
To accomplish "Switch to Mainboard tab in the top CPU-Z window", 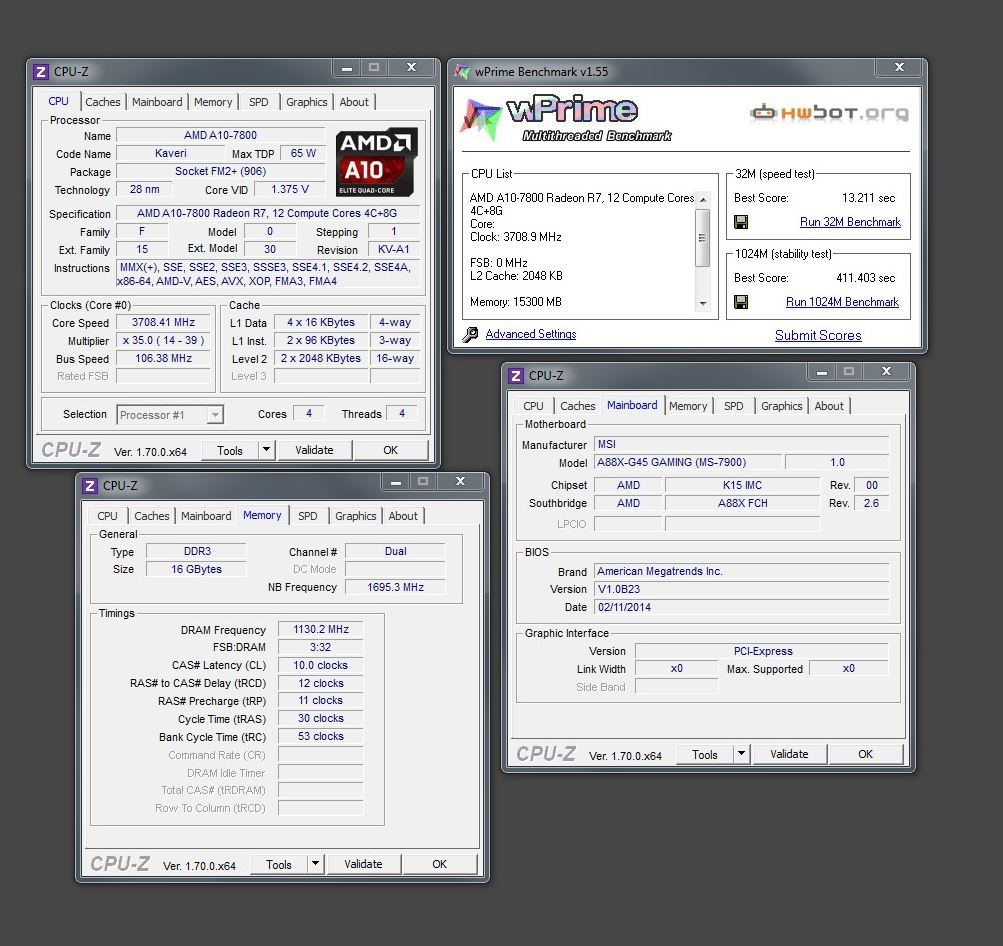I will coord(157,102).
